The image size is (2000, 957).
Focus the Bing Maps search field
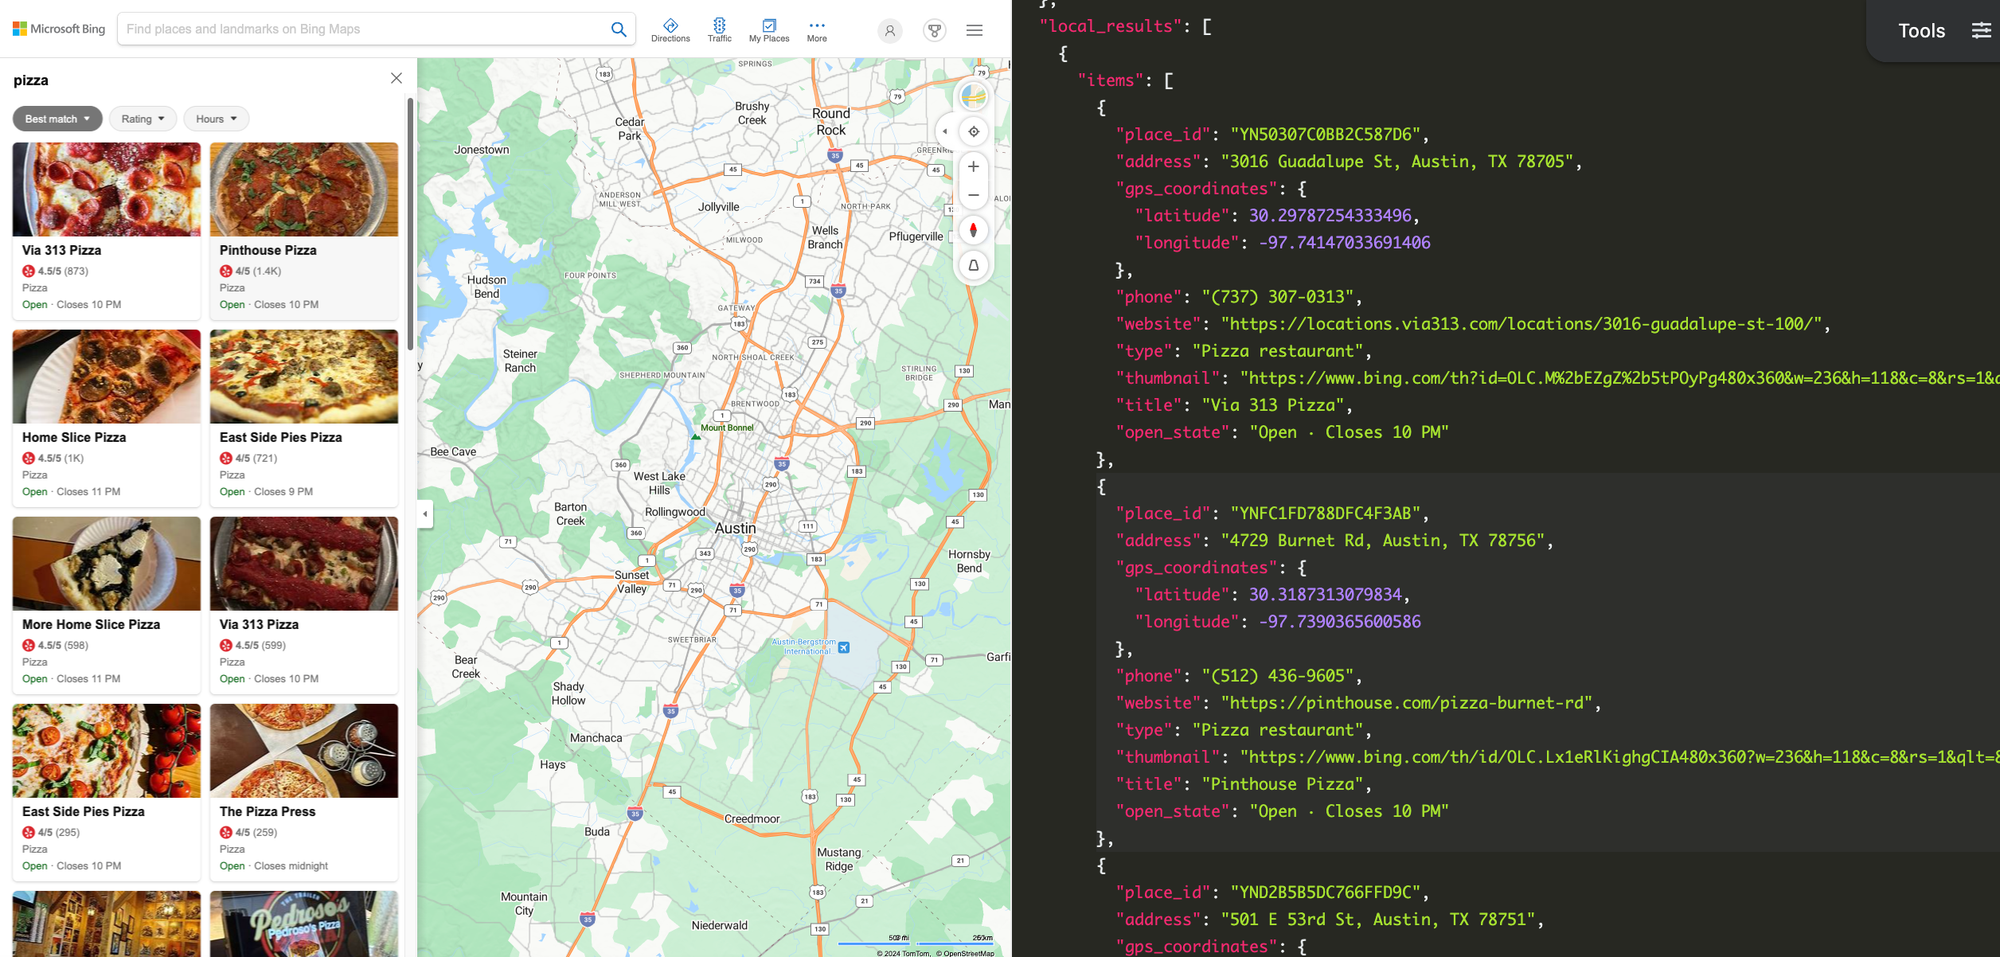coord(365,29)
